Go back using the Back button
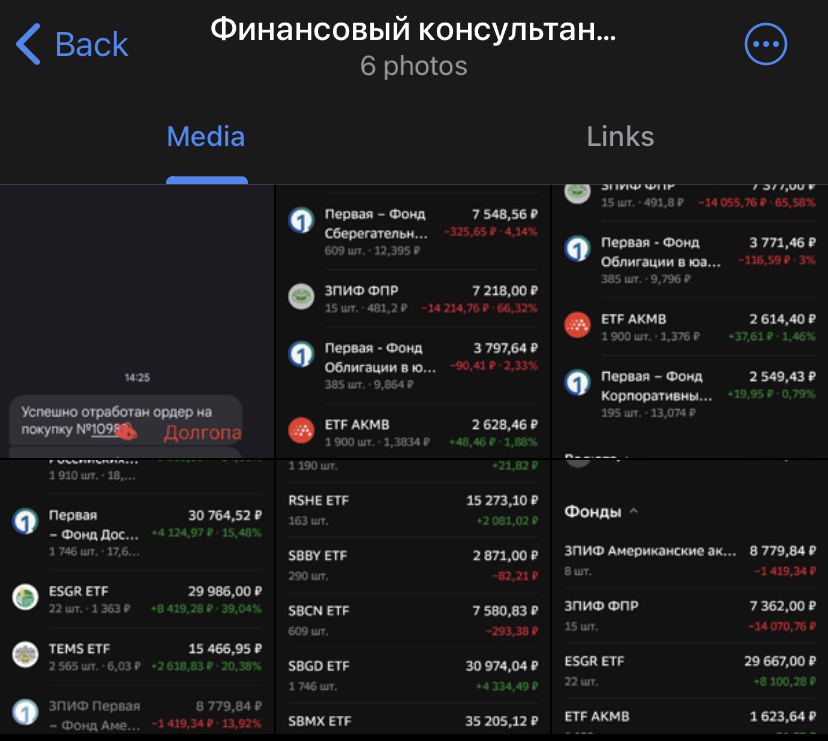The image size is (828, 741). click(72, 44)
